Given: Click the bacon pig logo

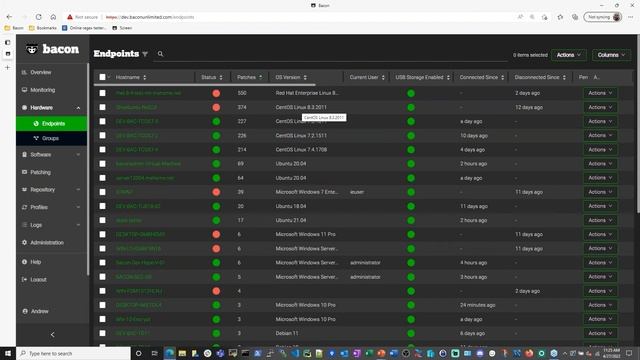Looking at the screenshot, I should pyautogui.click(x=32, y=49).
